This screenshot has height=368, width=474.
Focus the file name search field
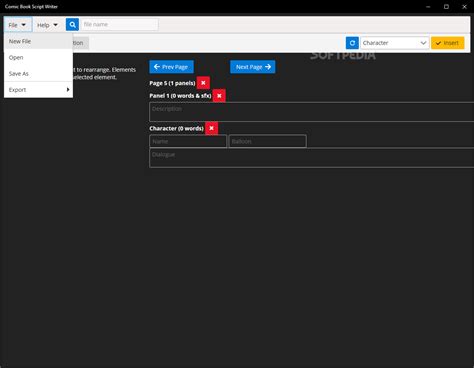tap(120, 25)
